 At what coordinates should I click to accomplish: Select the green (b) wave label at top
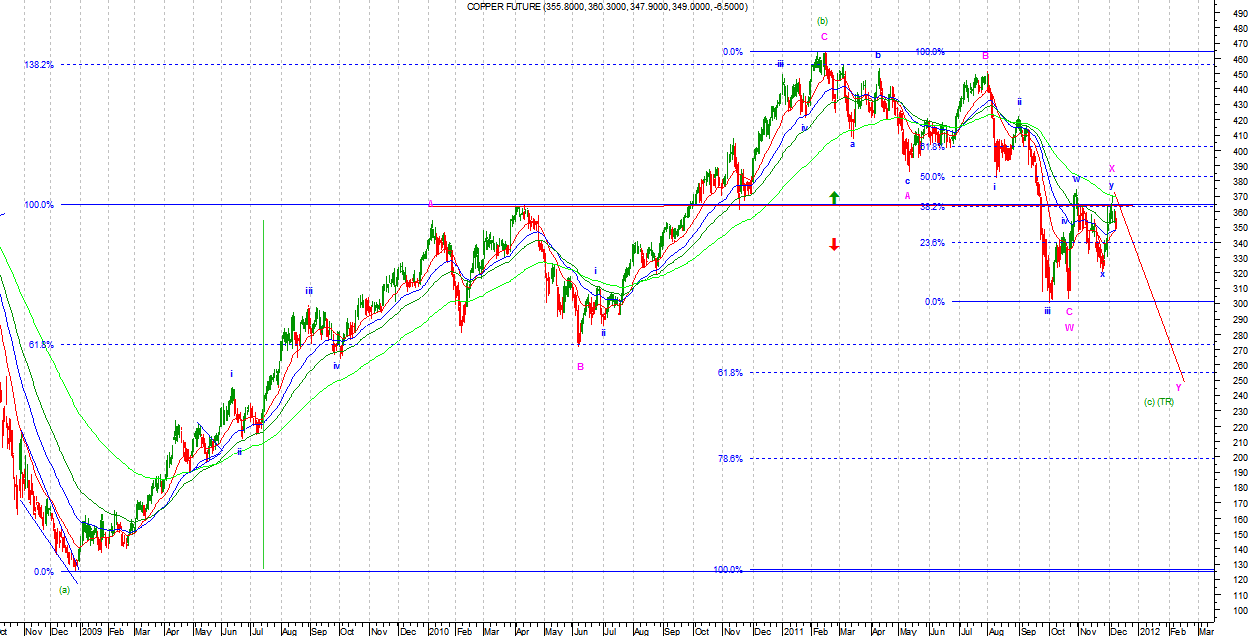822,21
